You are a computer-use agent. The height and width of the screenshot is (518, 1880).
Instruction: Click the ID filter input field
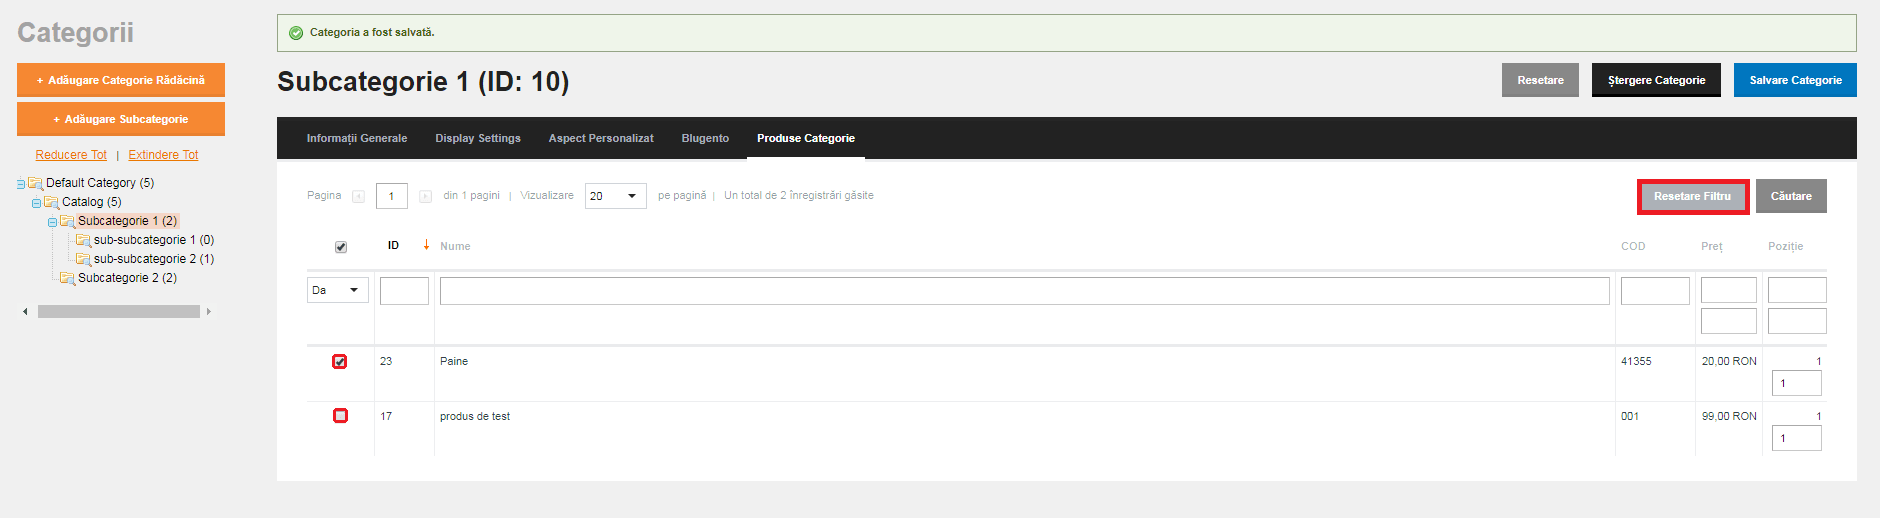coord(404,291)
